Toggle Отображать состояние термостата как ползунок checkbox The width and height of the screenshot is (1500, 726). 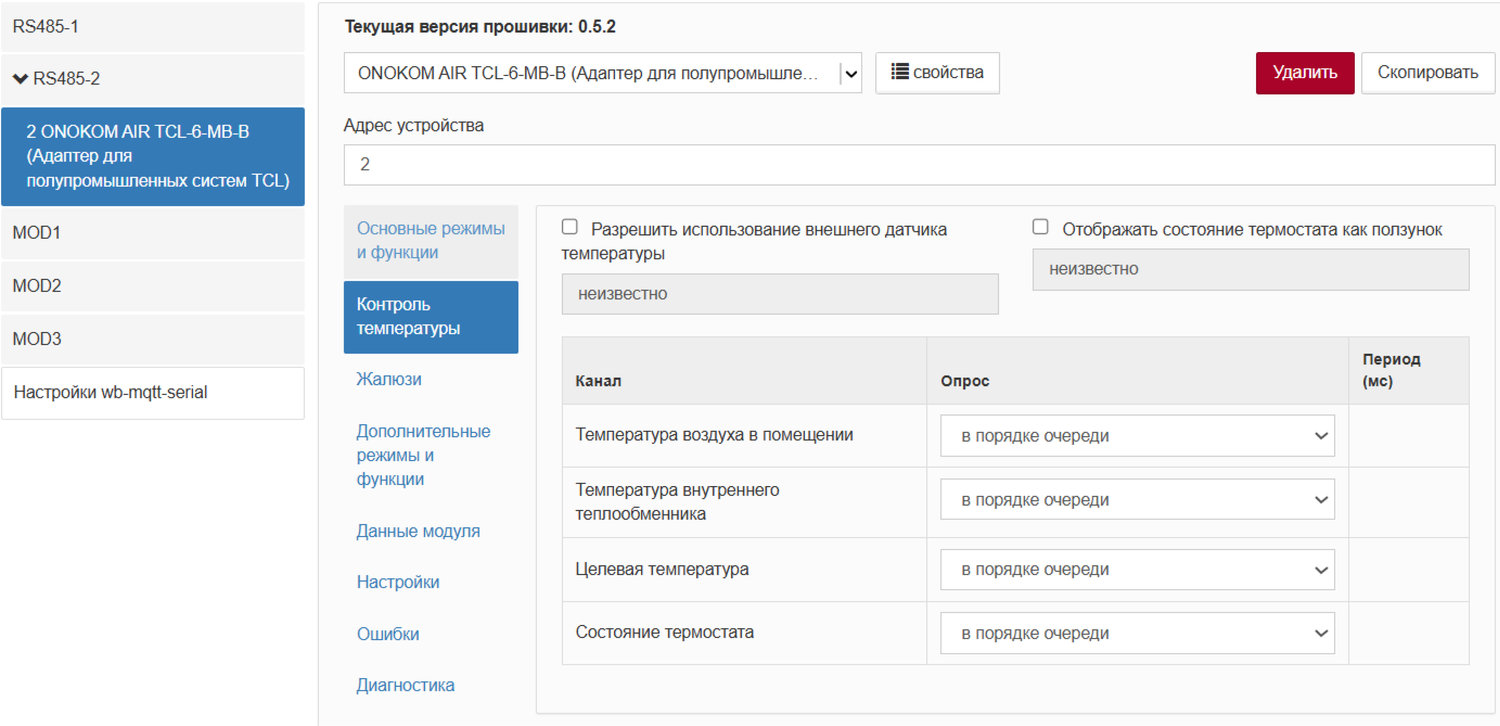pyautogui.click(x=1040, y=228)
